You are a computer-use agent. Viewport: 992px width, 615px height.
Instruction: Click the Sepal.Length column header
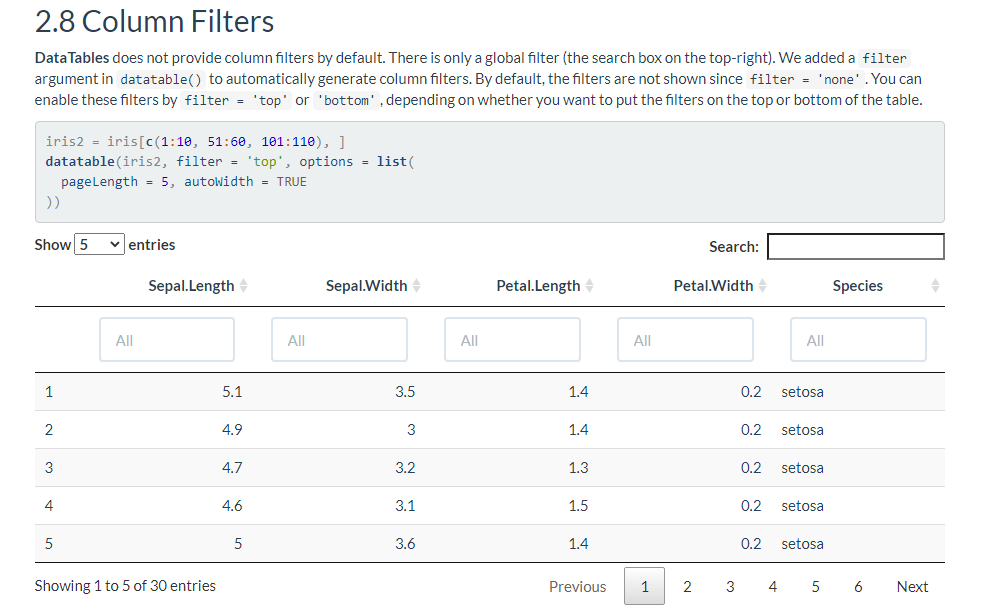point(191,286)
